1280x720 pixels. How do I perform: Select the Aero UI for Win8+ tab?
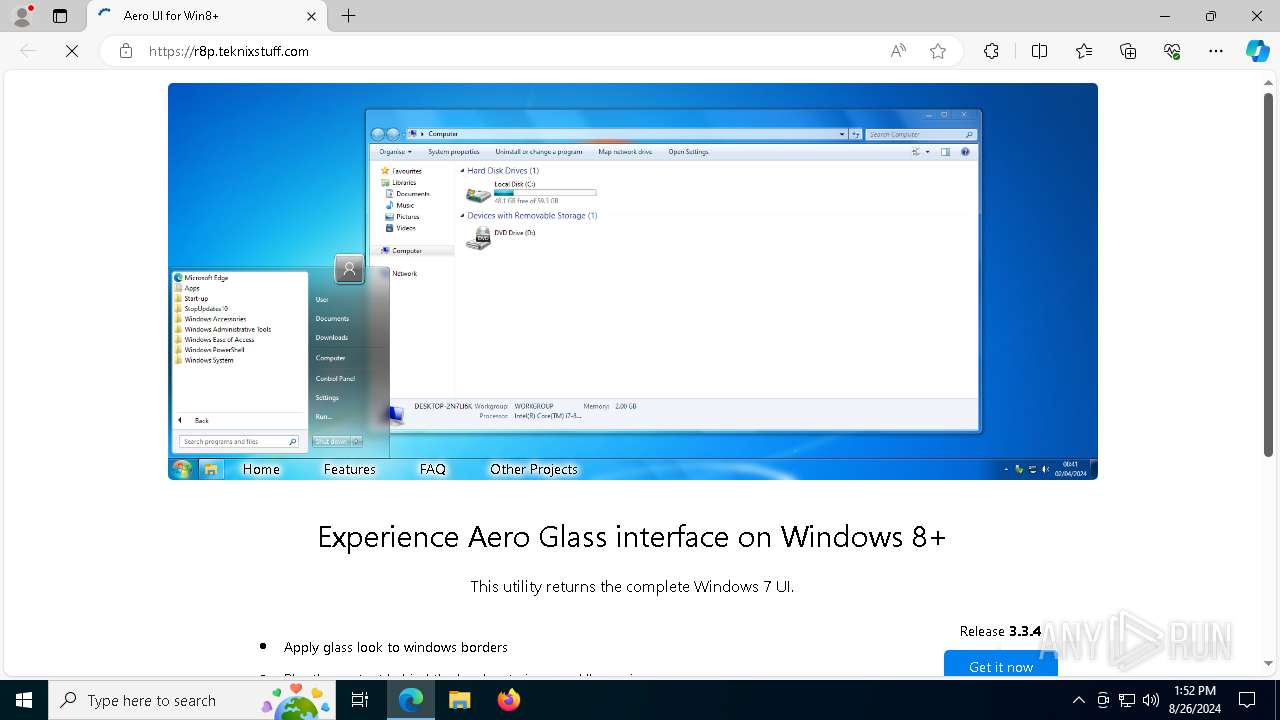point(207,16)
